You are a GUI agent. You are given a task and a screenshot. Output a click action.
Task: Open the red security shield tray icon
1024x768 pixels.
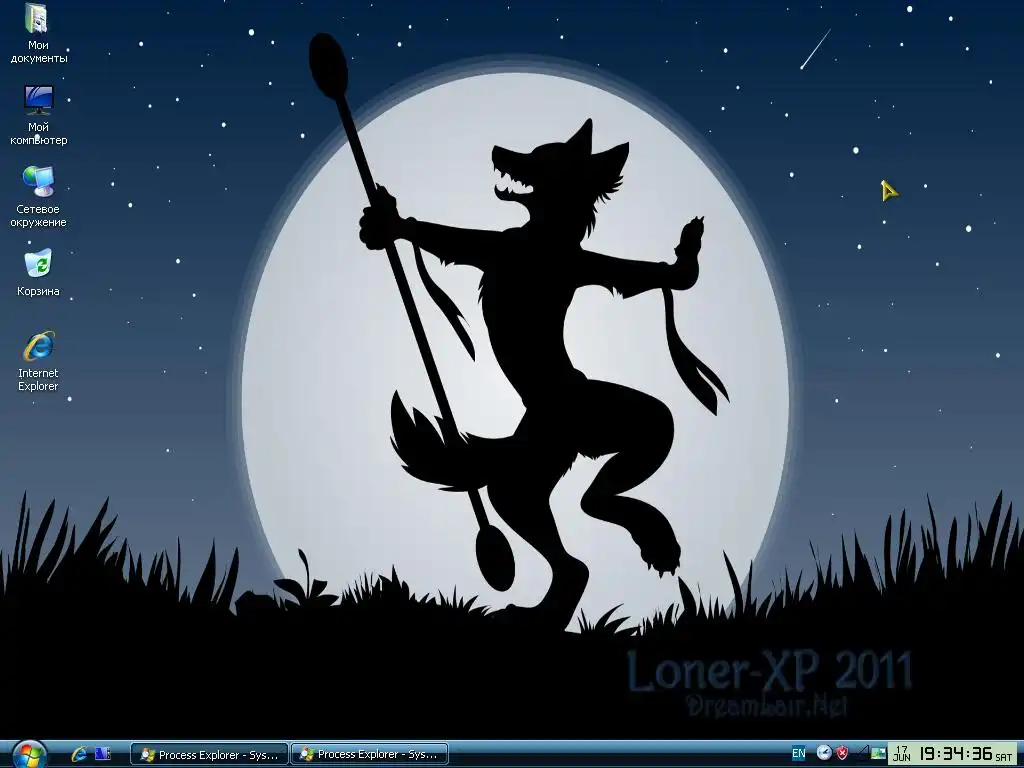coord(842,753)
